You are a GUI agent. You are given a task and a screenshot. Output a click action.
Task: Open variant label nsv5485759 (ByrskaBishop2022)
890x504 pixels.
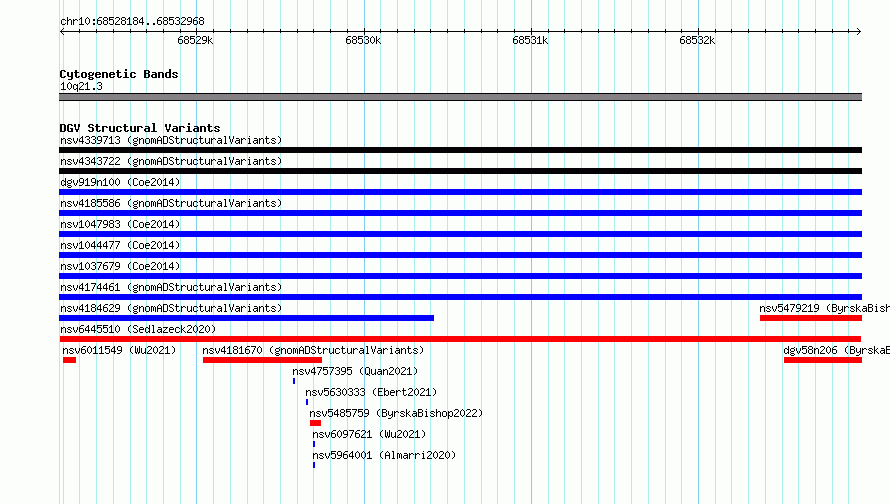(396, 413)
